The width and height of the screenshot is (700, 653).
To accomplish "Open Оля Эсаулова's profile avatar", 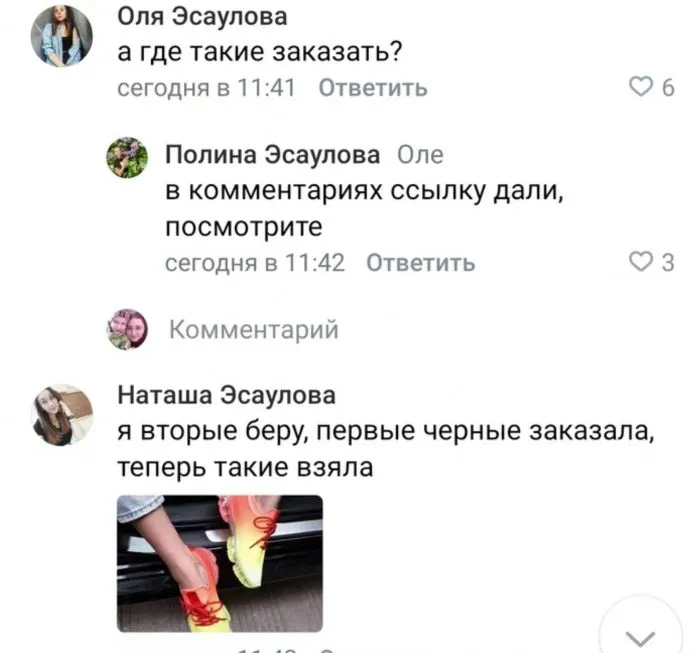I will click(x=62, y=36).
